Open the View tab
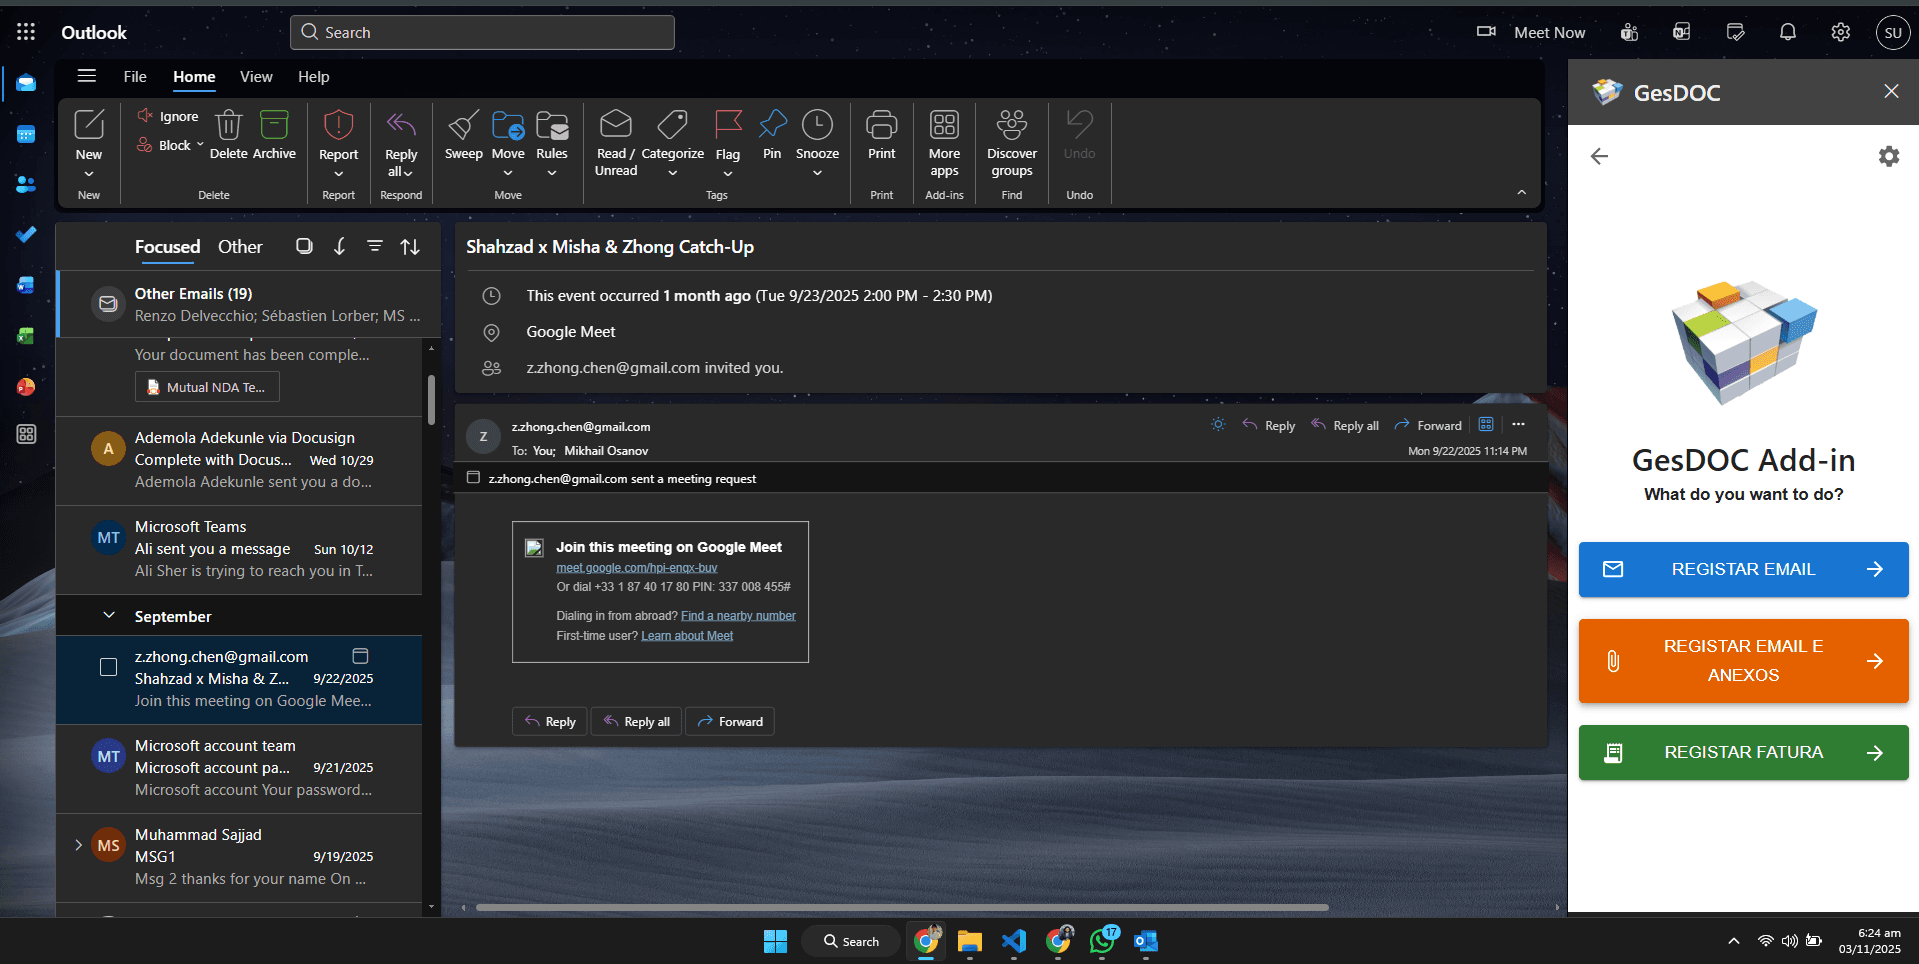Viewport: 1919px width, 964px height. pos(256,77)
